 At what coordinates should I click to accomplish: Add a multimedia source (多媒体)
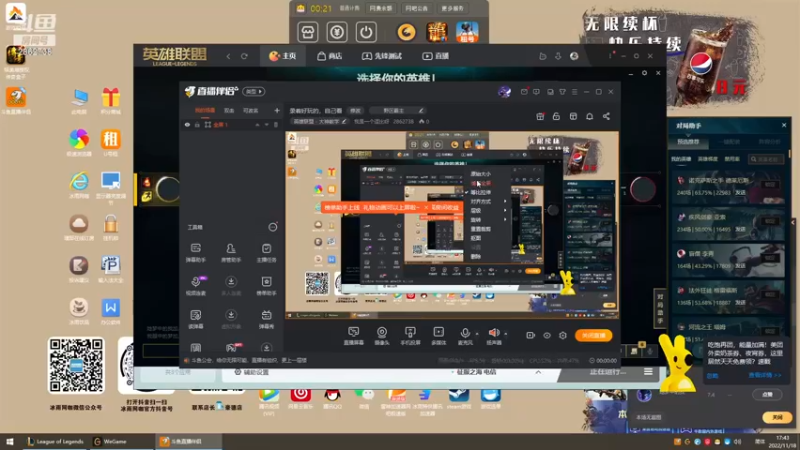click(x=439, y=336)
